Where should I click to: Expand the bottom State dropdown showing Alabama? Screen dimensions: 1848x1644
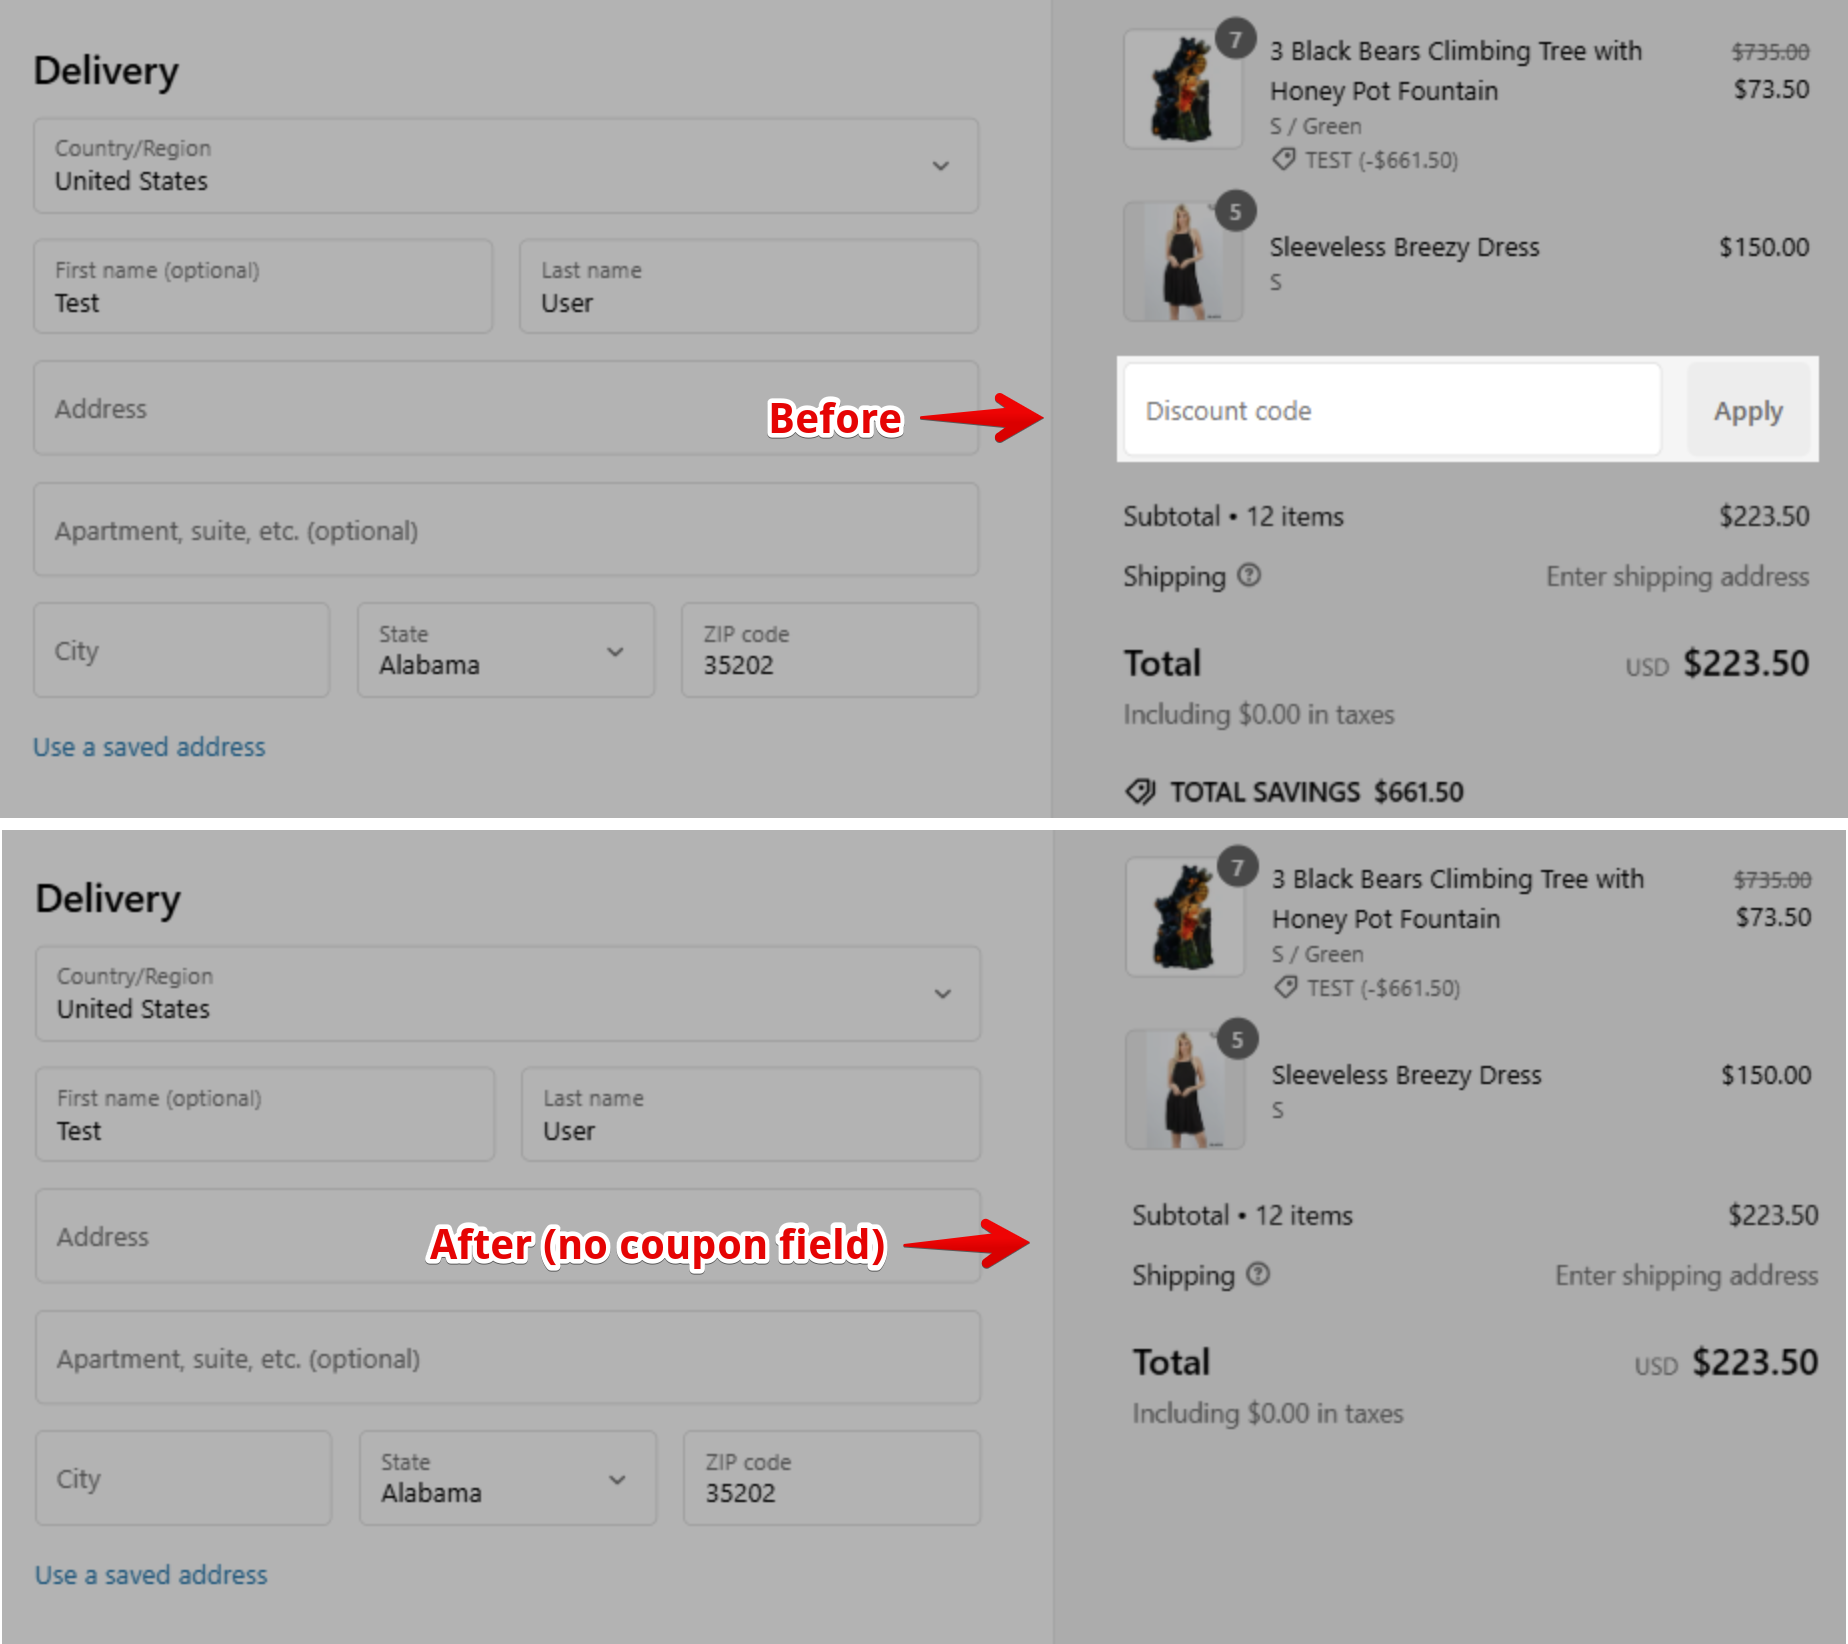[x=508, y=1477]
